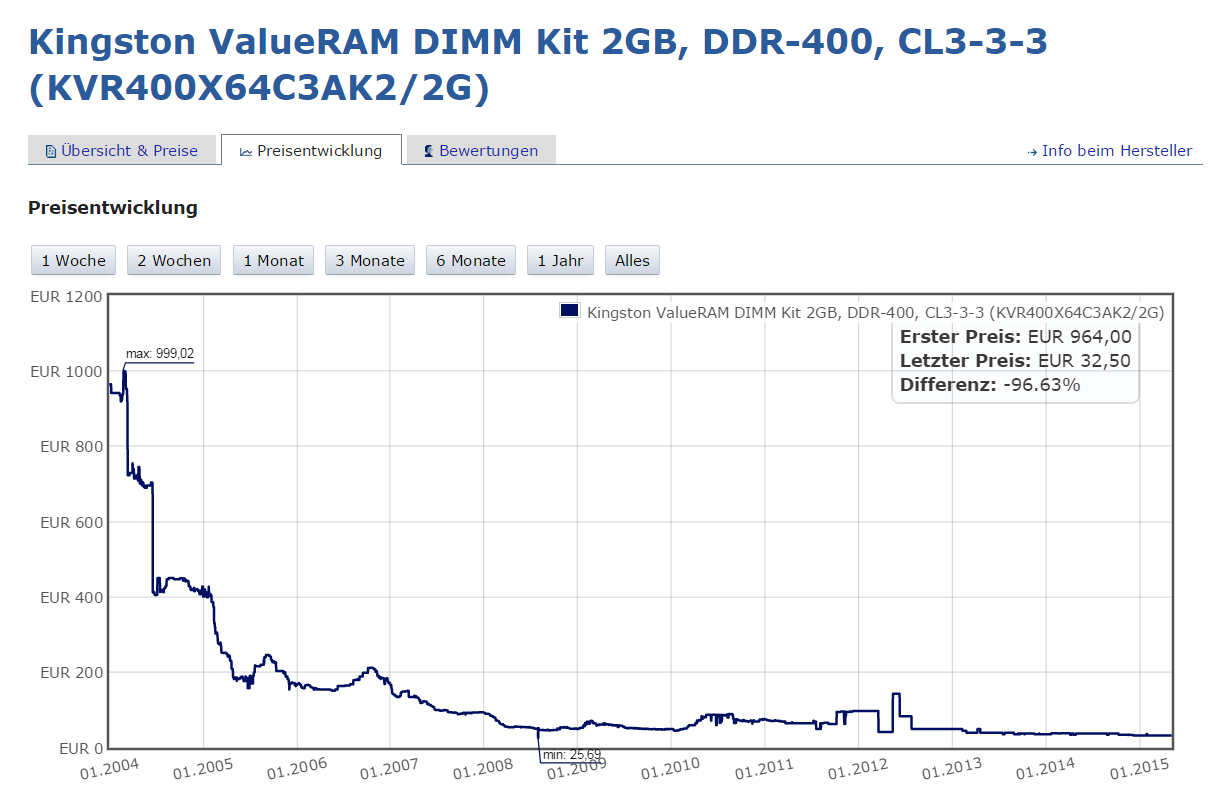Image resolution: width=1218 pixels, height=795 pixels.
Task: Click the EUR 800 y-axis label
Action: 71,447
